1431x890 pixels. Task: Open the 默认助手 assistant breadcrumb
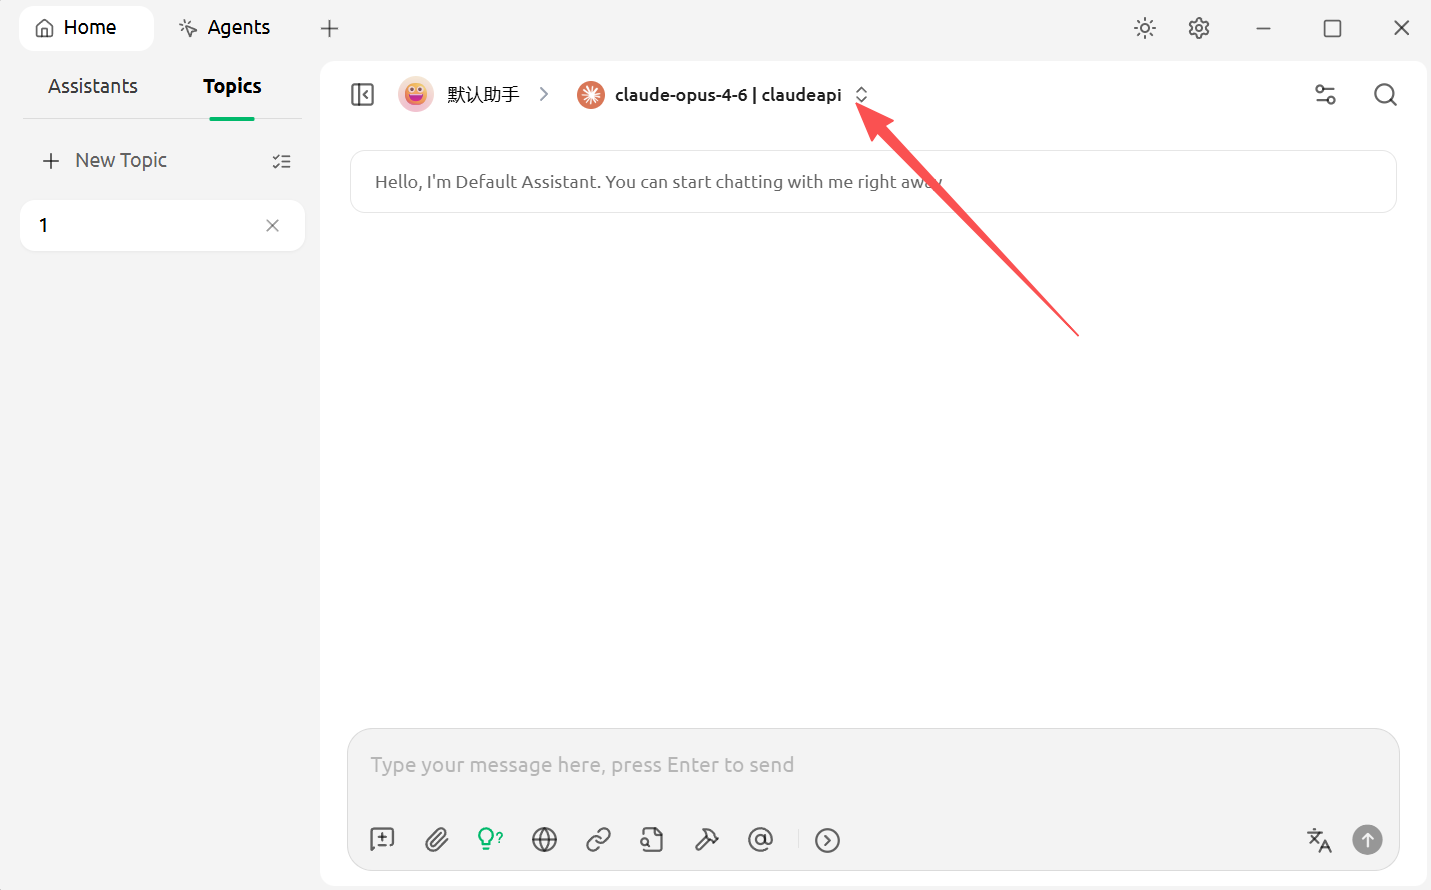pyautogui.click(x=460, y=95)
